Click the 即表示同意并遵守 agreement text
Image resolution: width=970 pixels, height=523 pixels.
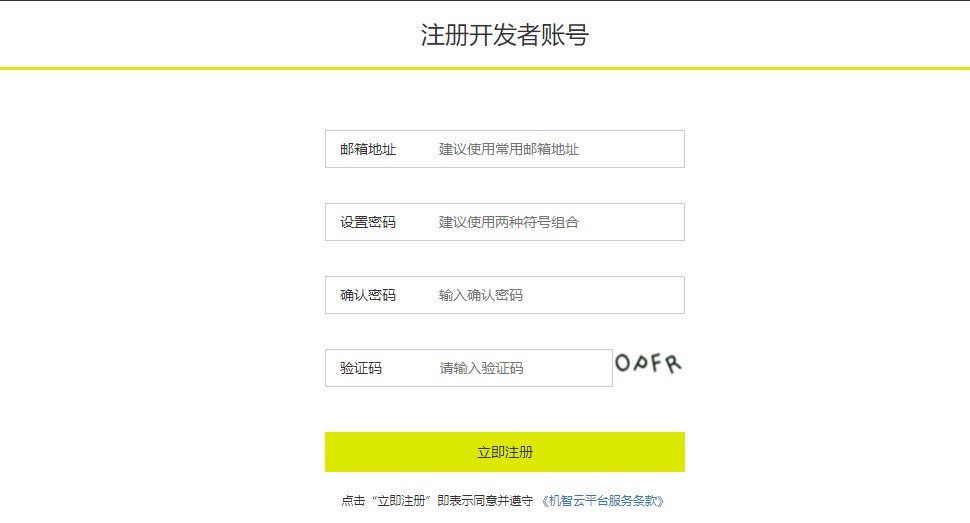click(485, 501)
